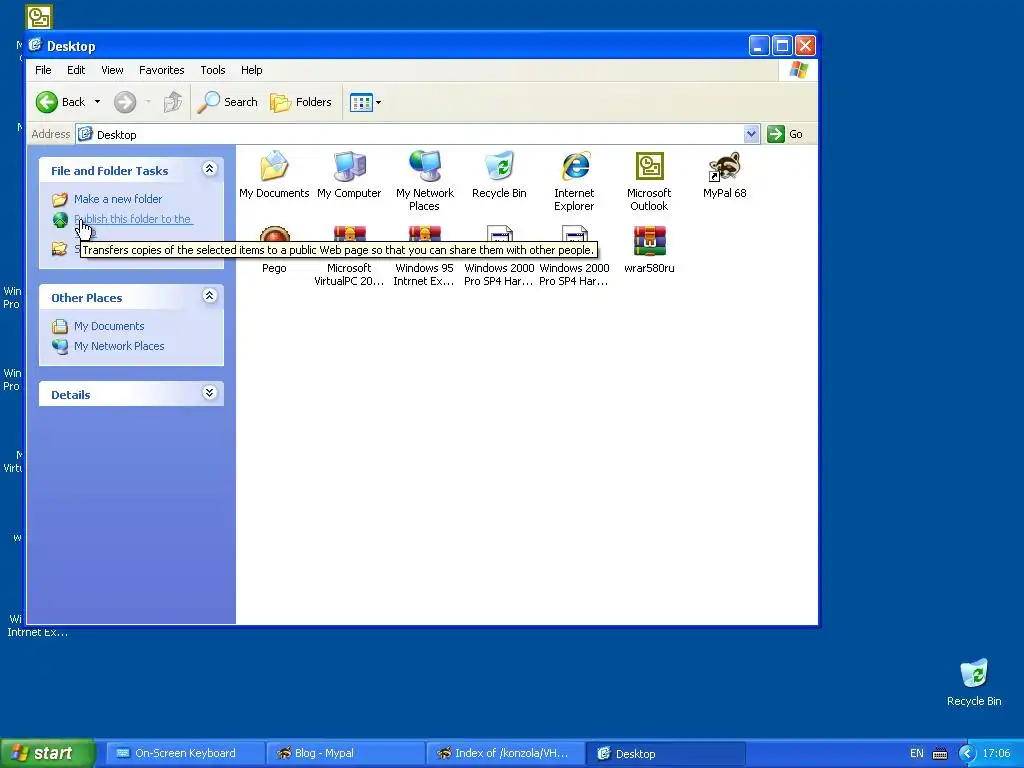Open the Search toolbar button
Screen dimensions: 1024x768
(227, 102)
